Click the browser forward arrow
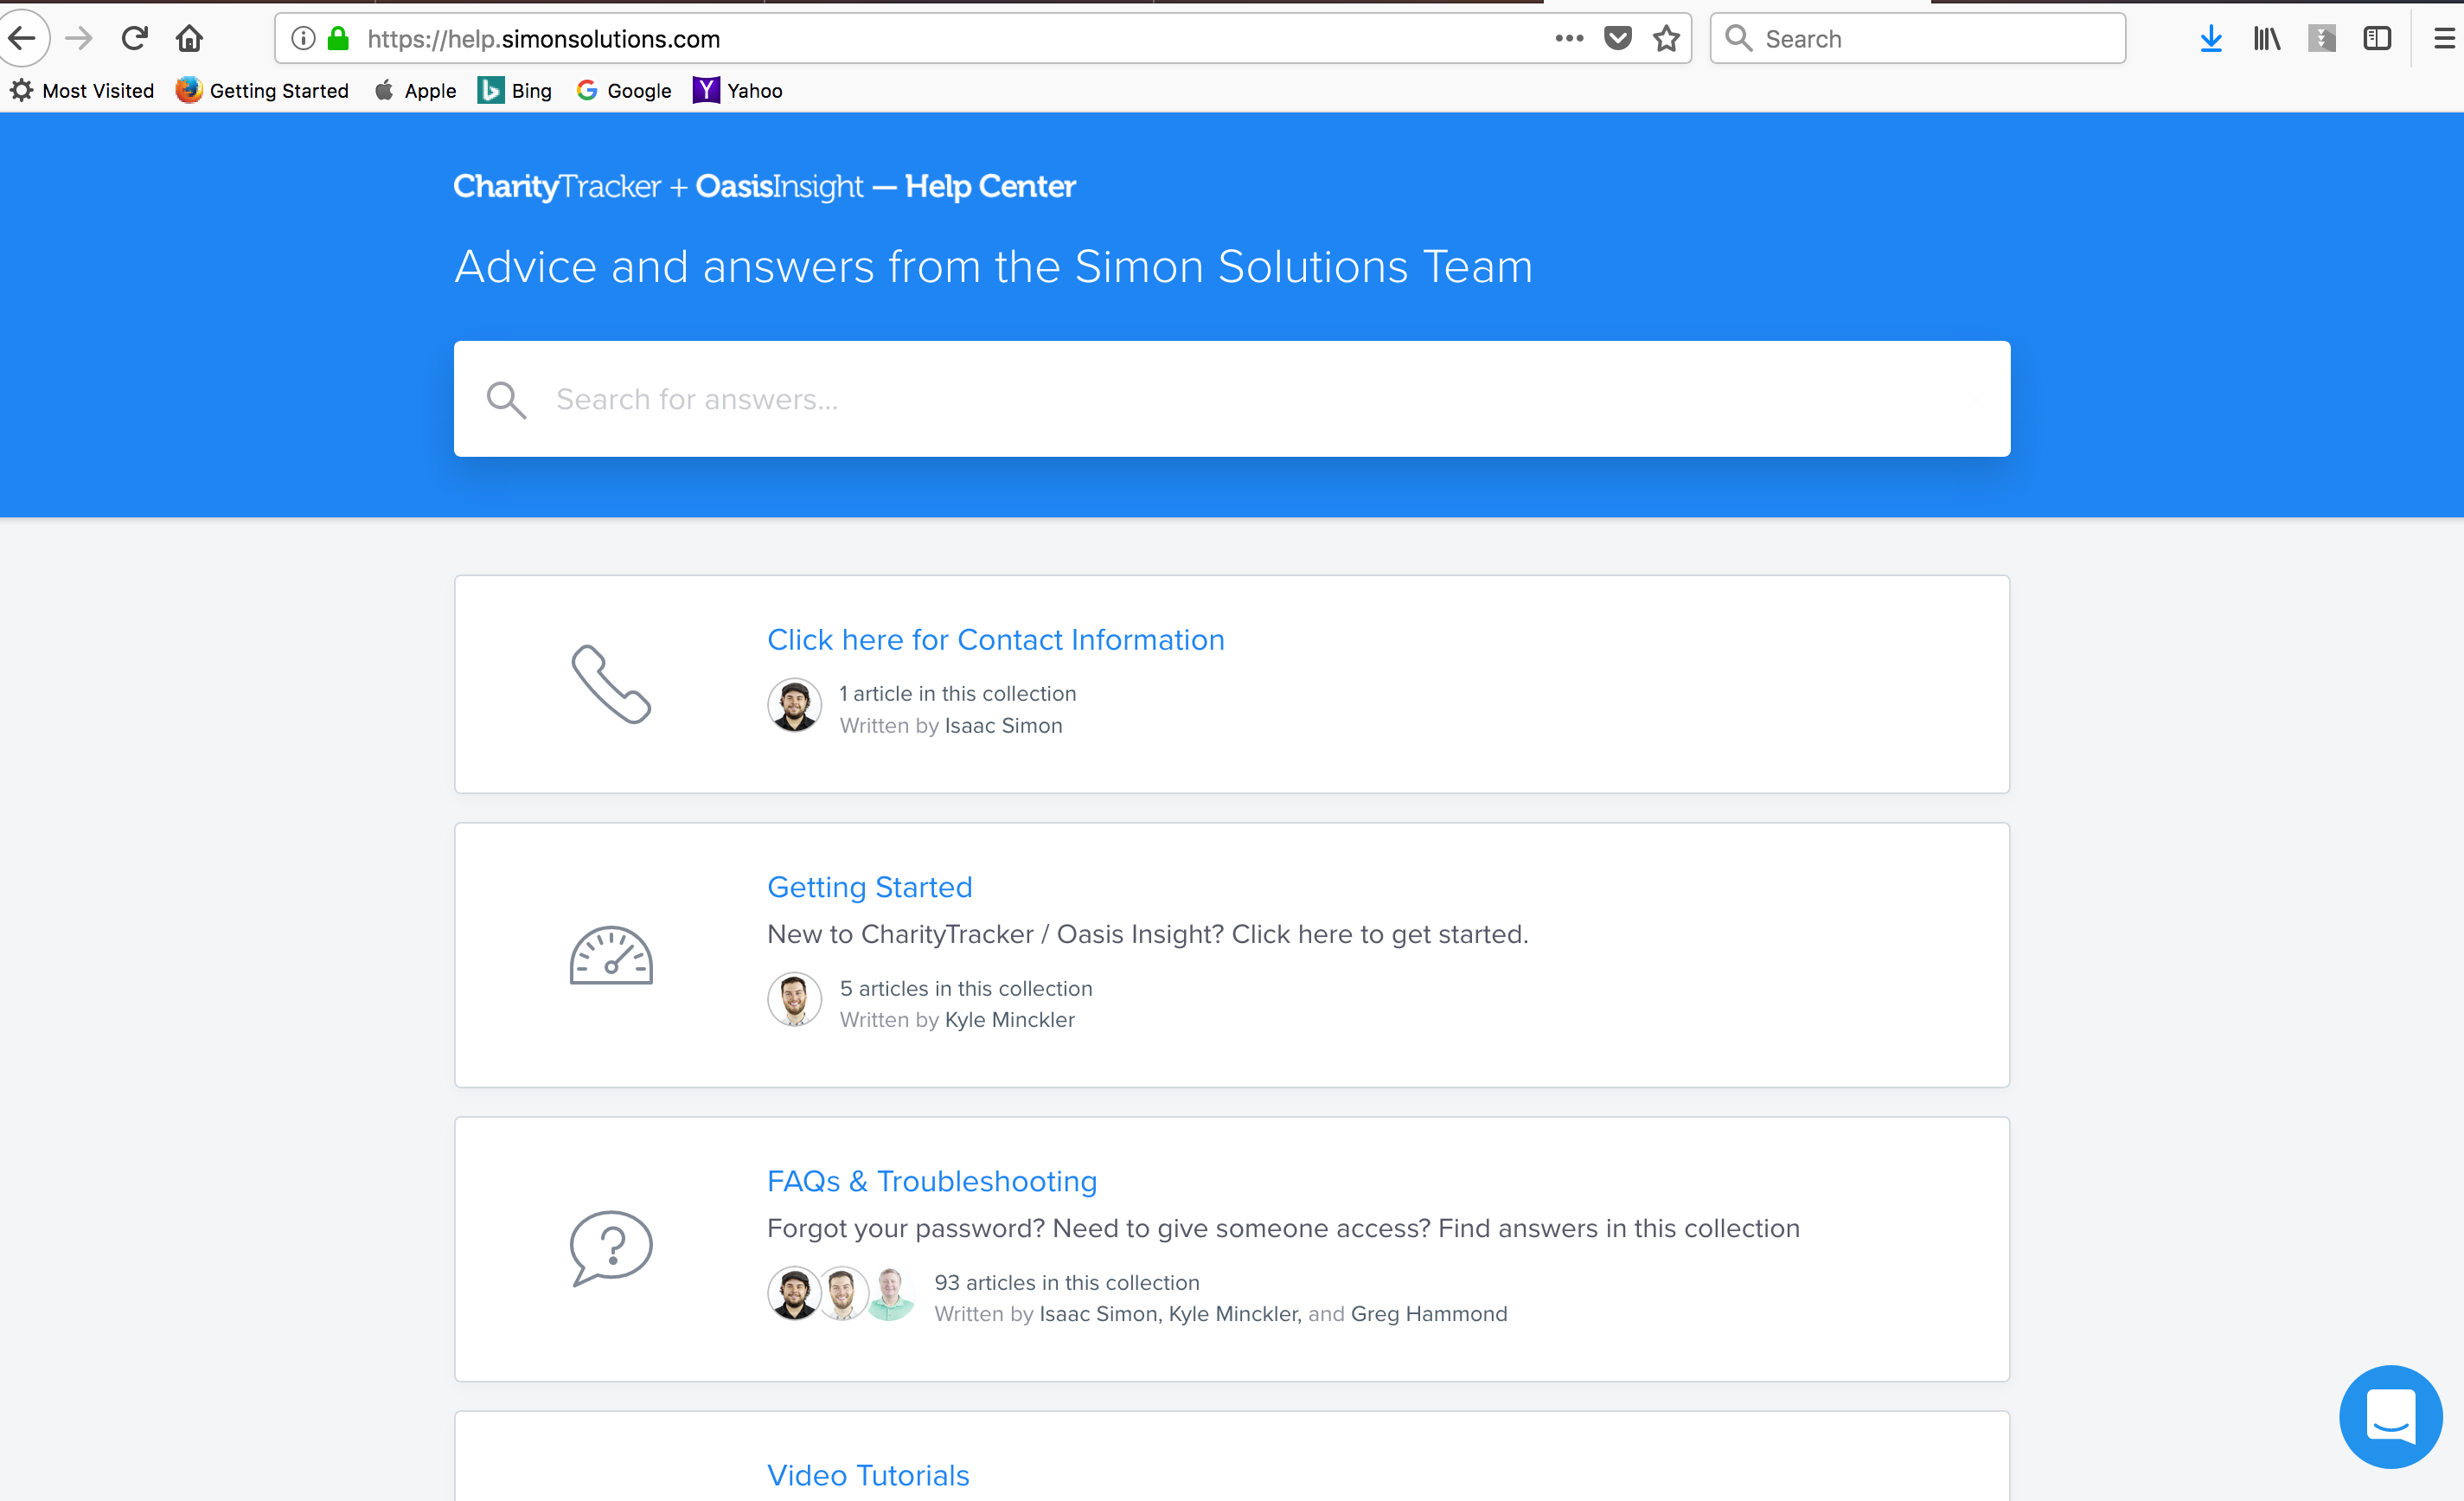 [79, 39]
